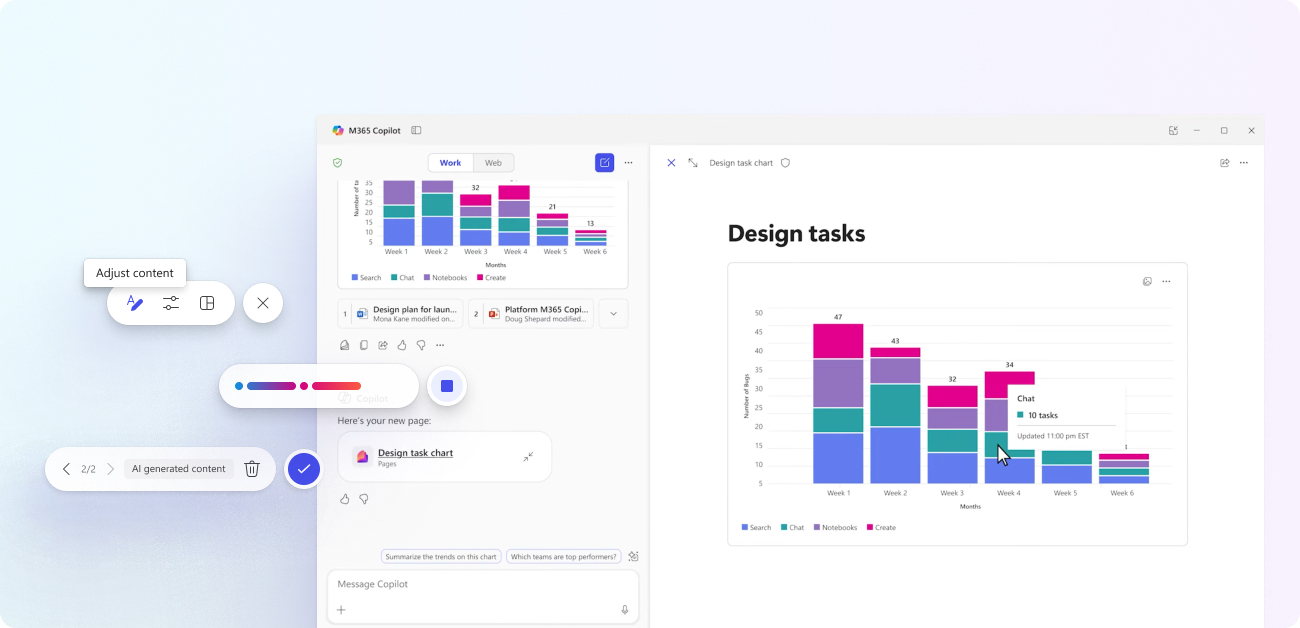The height and width of the screenshot is (628, 1300).
Task: Toggle the sidebar panel icon beside M365 Copilot
Action: click(416, 130)
